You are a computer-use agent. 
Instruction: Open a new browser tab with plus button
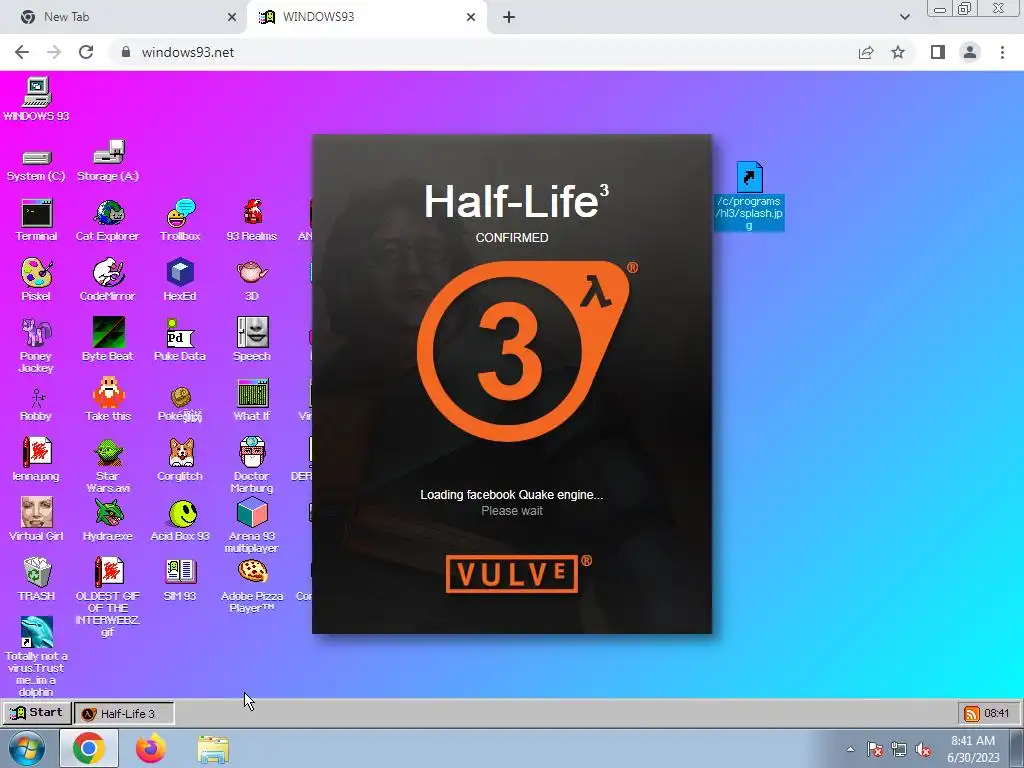coord(509,17)
